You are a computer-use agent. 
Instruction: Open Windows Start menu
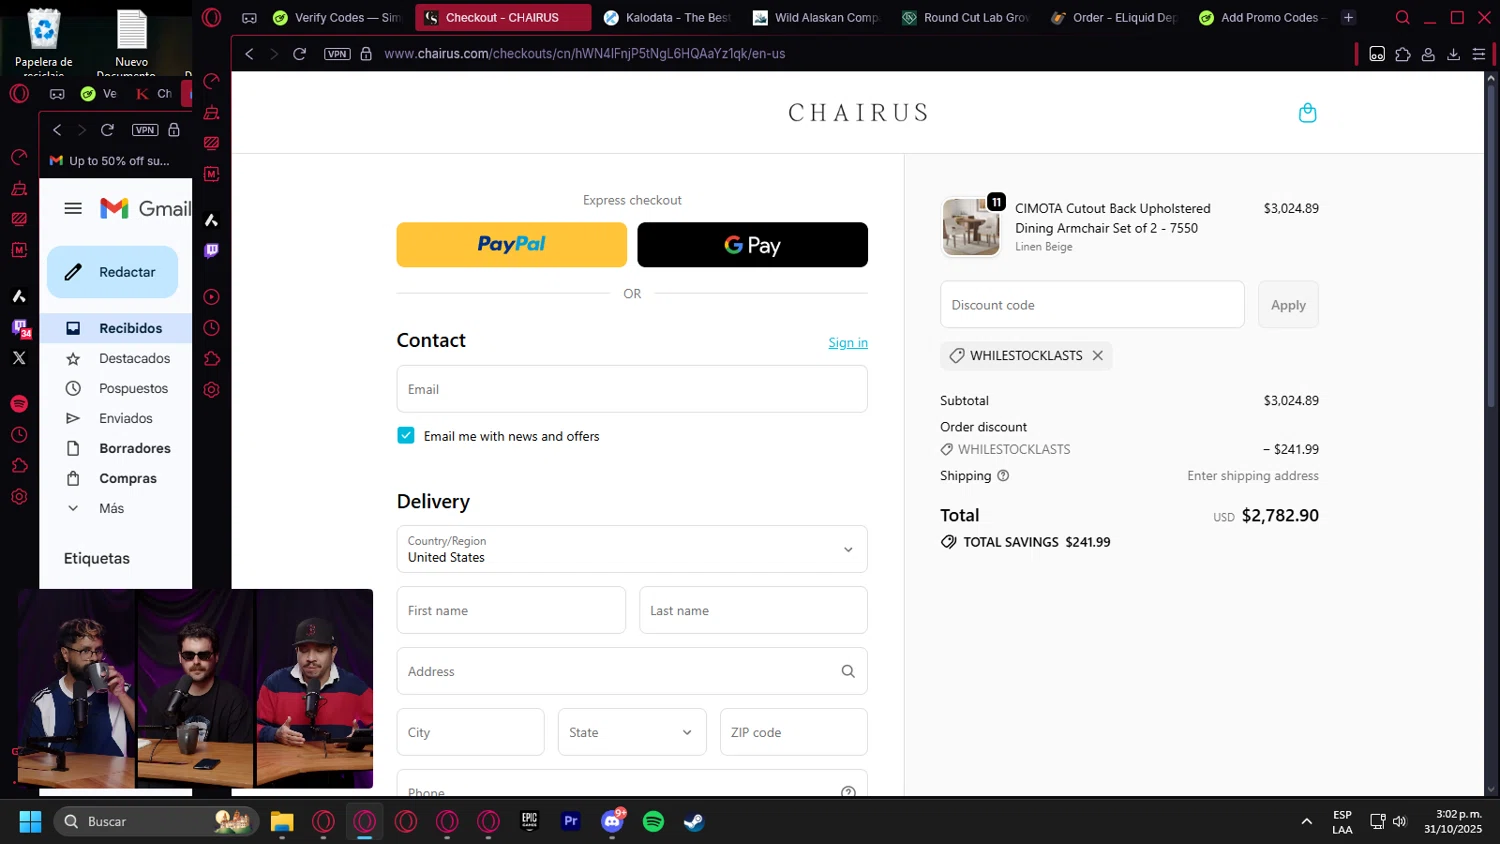pyautogui.click(x=30, y=822)
